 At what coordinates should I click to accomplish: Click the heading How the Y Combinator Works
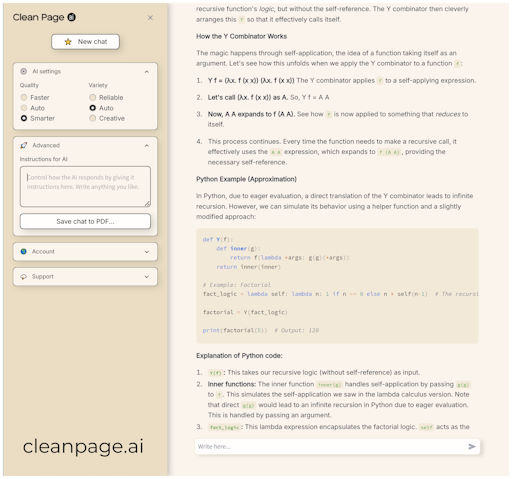(x=241, y=36)
